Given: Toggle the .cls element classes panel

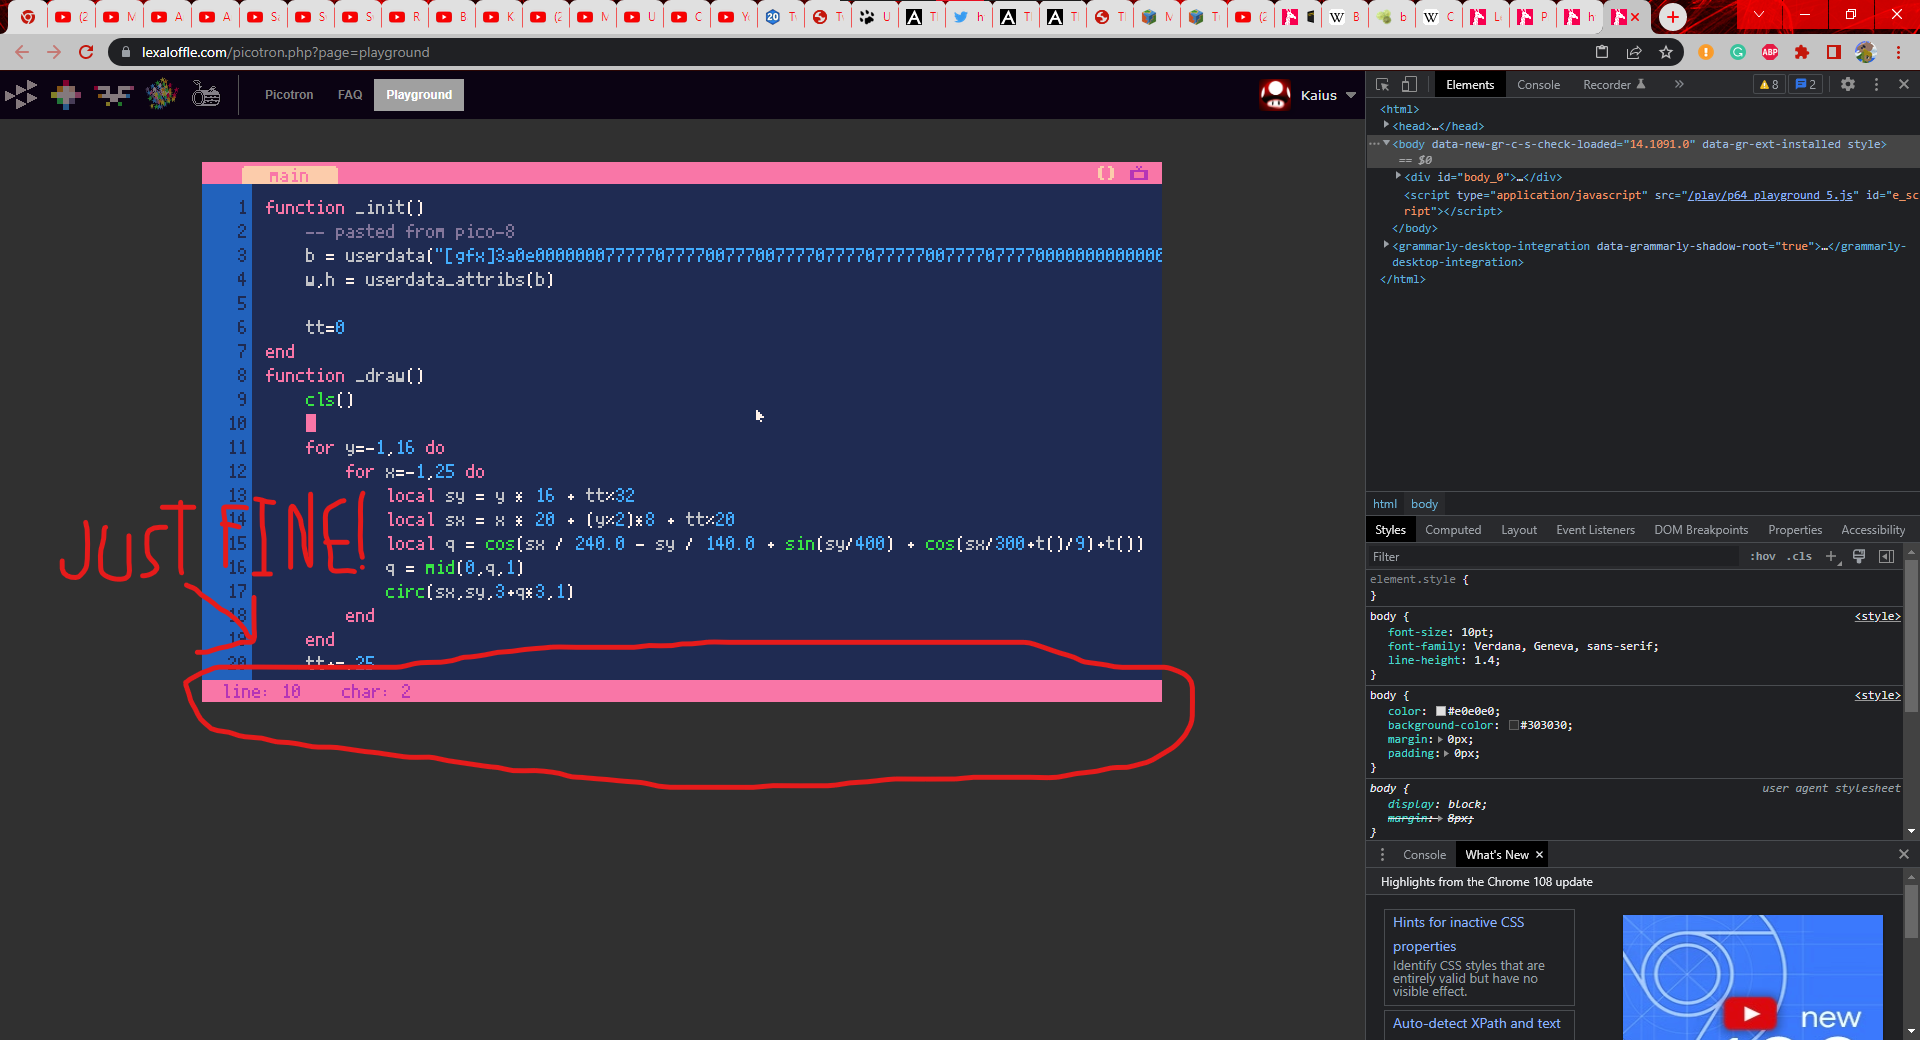Looking at the screenshot, I should click(x=1801, y=556).
